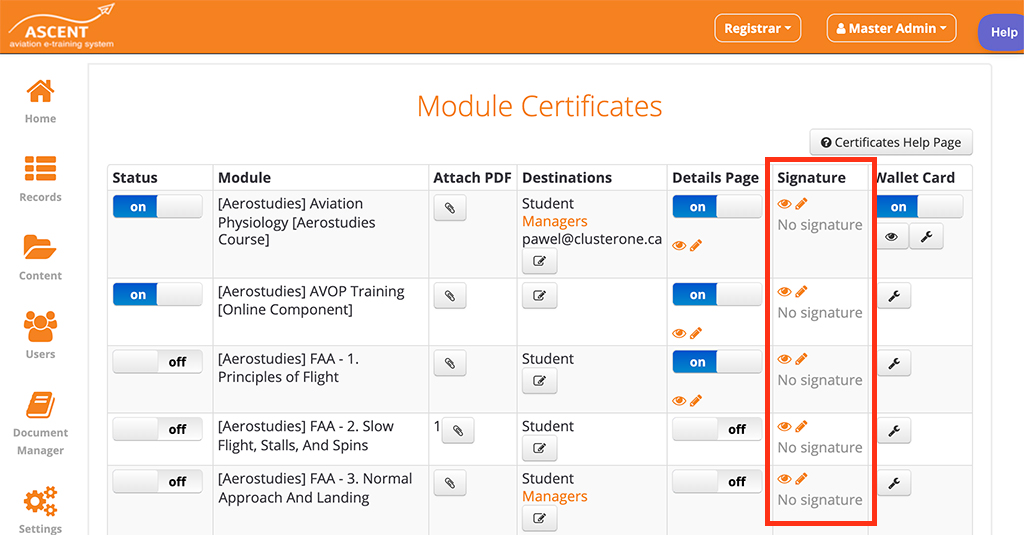Toggle Status switch for FAA 1 Principles of Flight
This screenshot has width=1024, height=535.
[157, 362]
